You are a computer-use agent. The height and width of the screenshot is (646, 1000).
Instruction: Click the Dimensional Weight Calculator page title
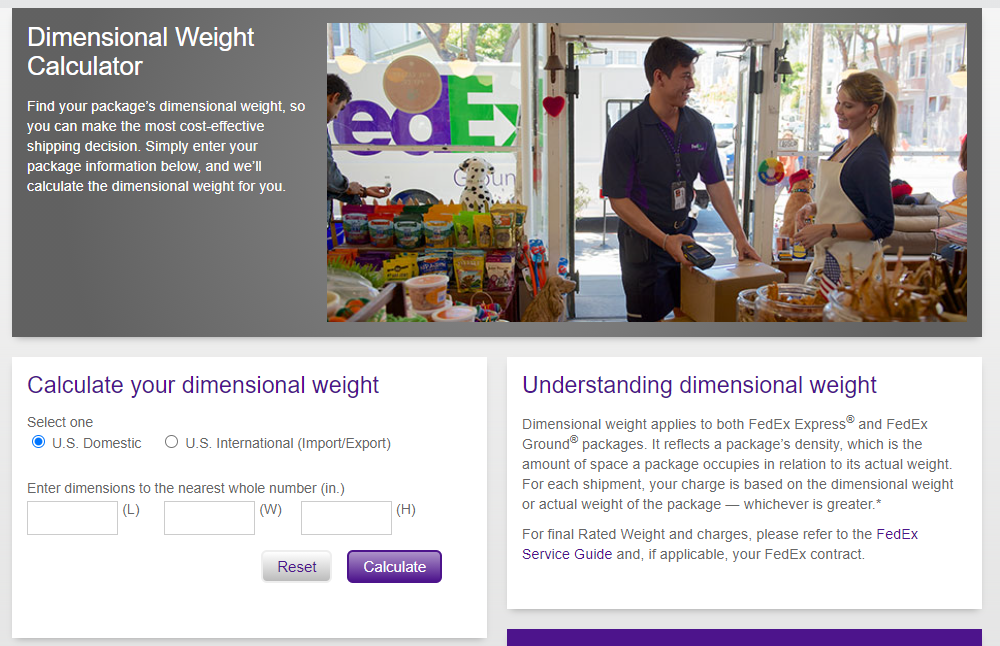[140, 51]
